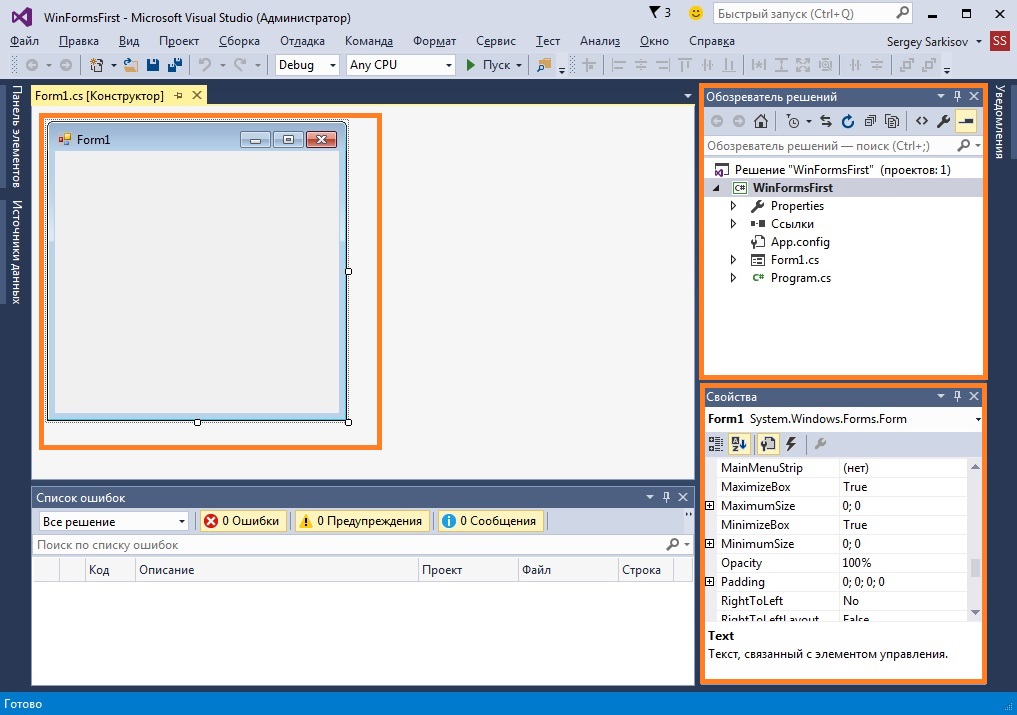The height and width of the screenshot is (715, 1017).
Task: Select the Form1.cs [Конструктор] tab
Action: pyautogui.click(x=99, y=95)
